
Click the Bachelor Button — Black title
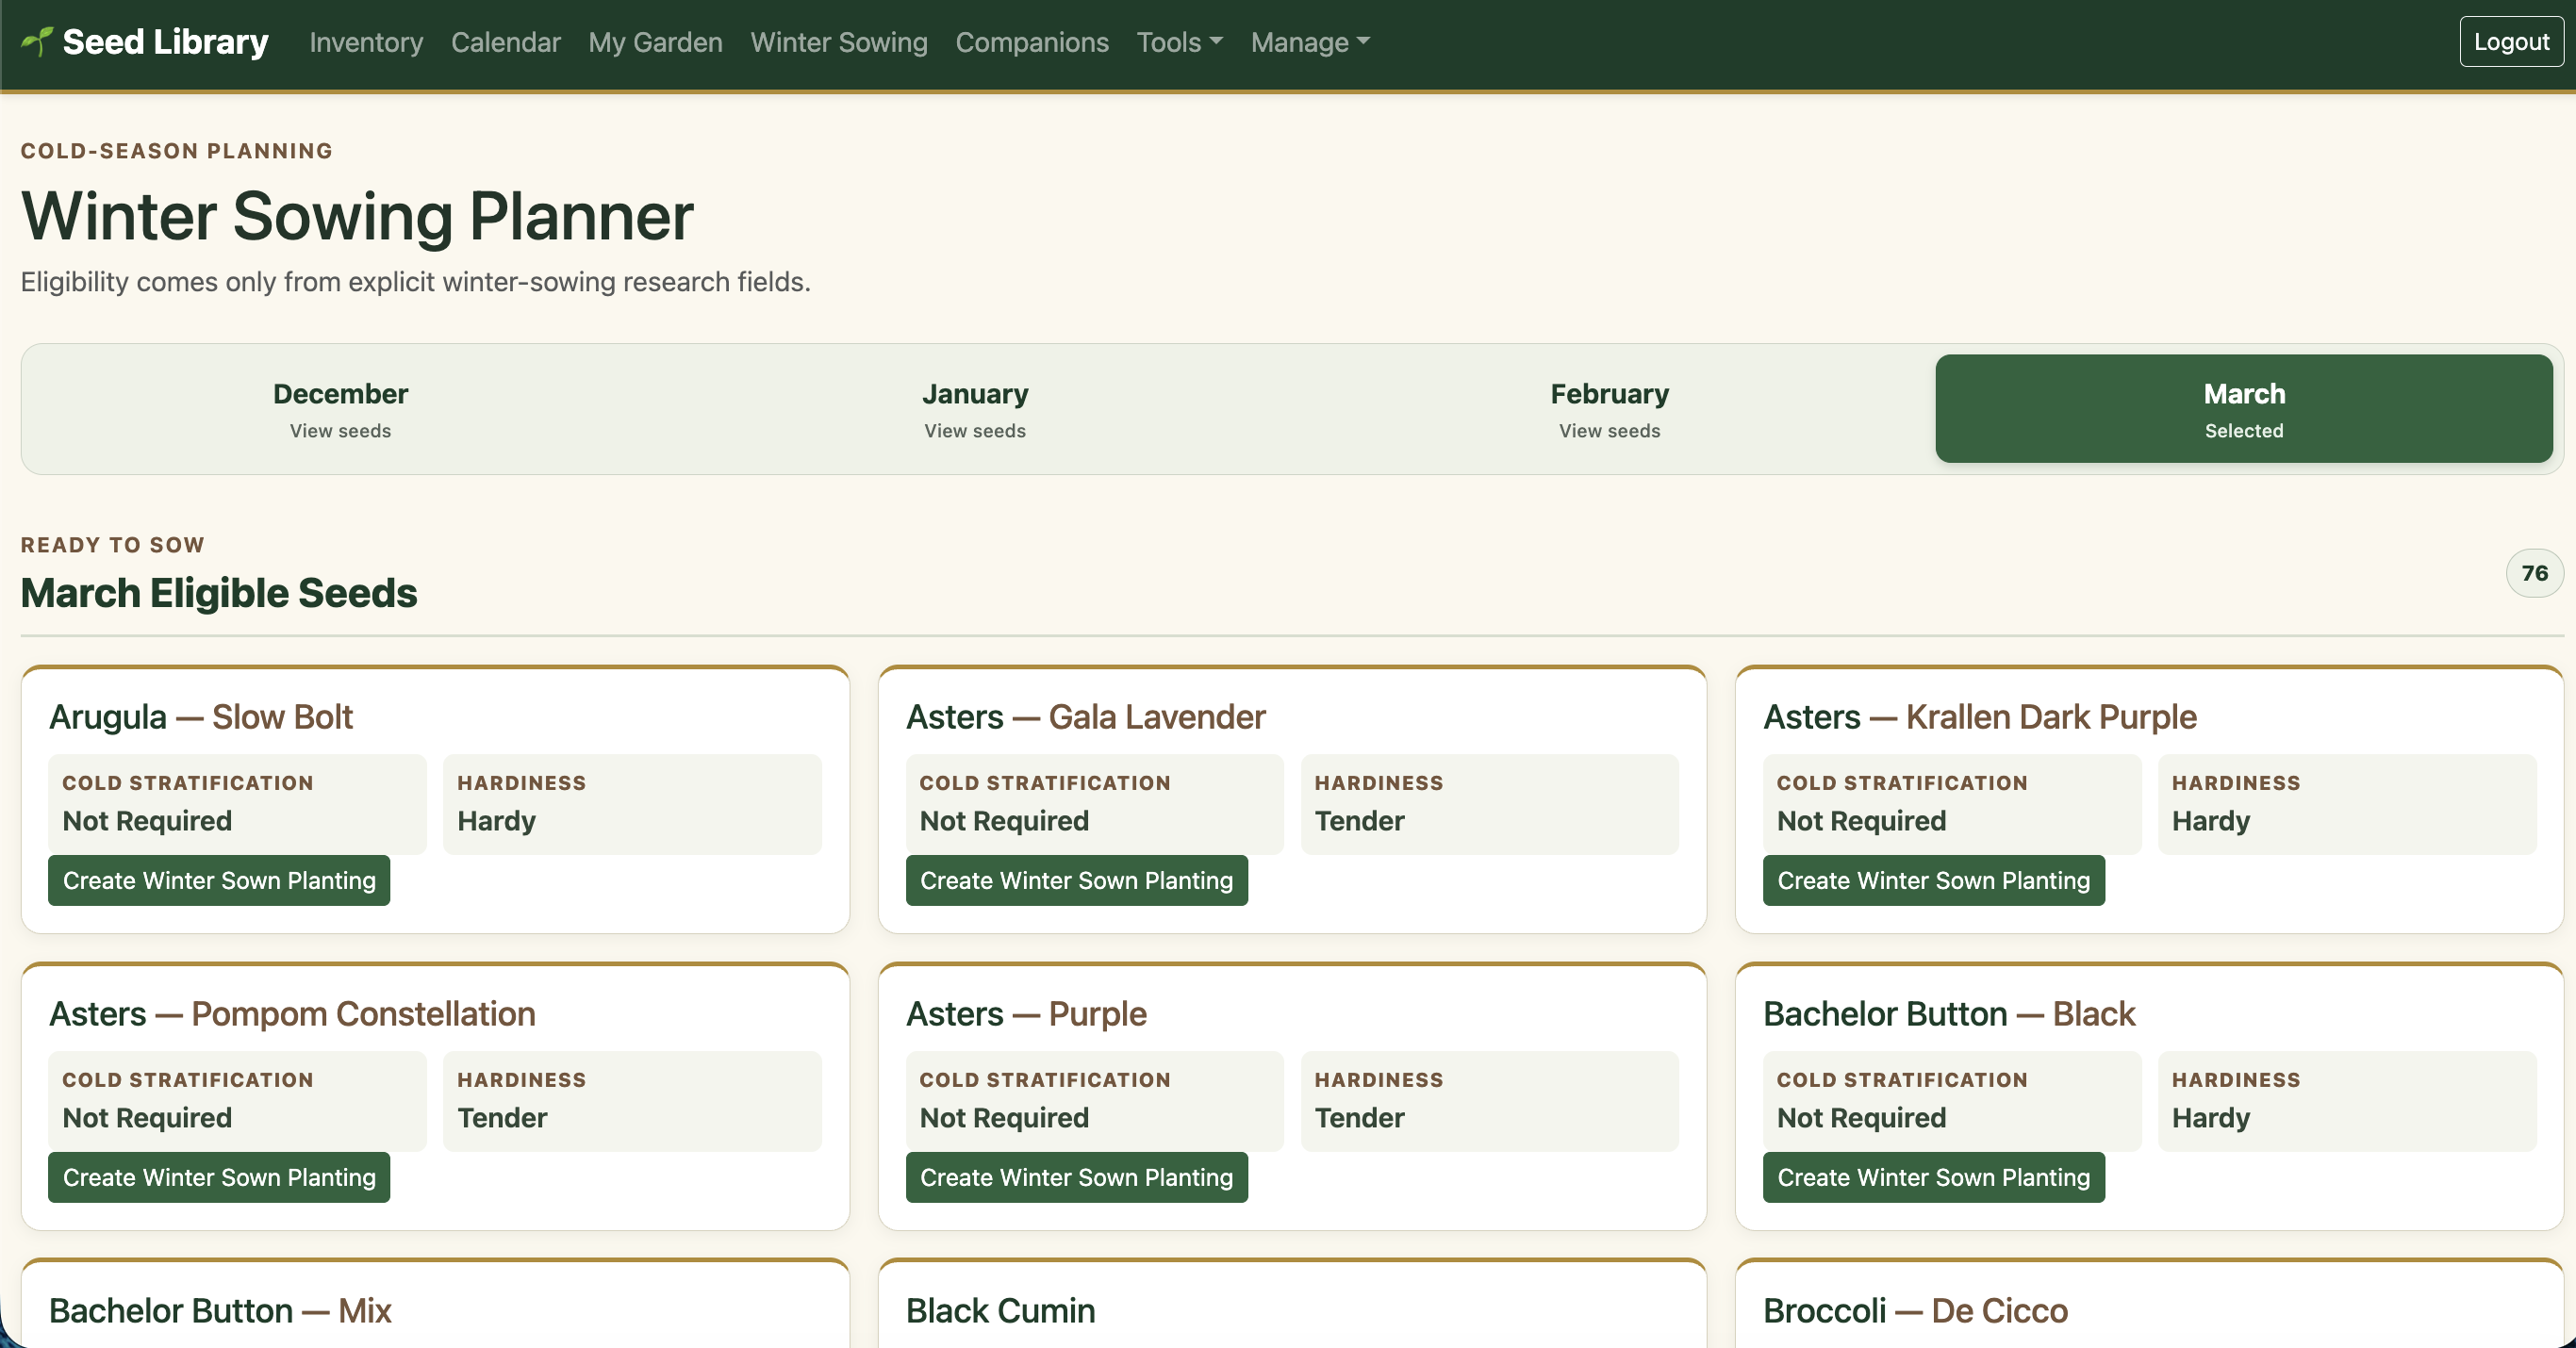[x=1949, y=1015]
